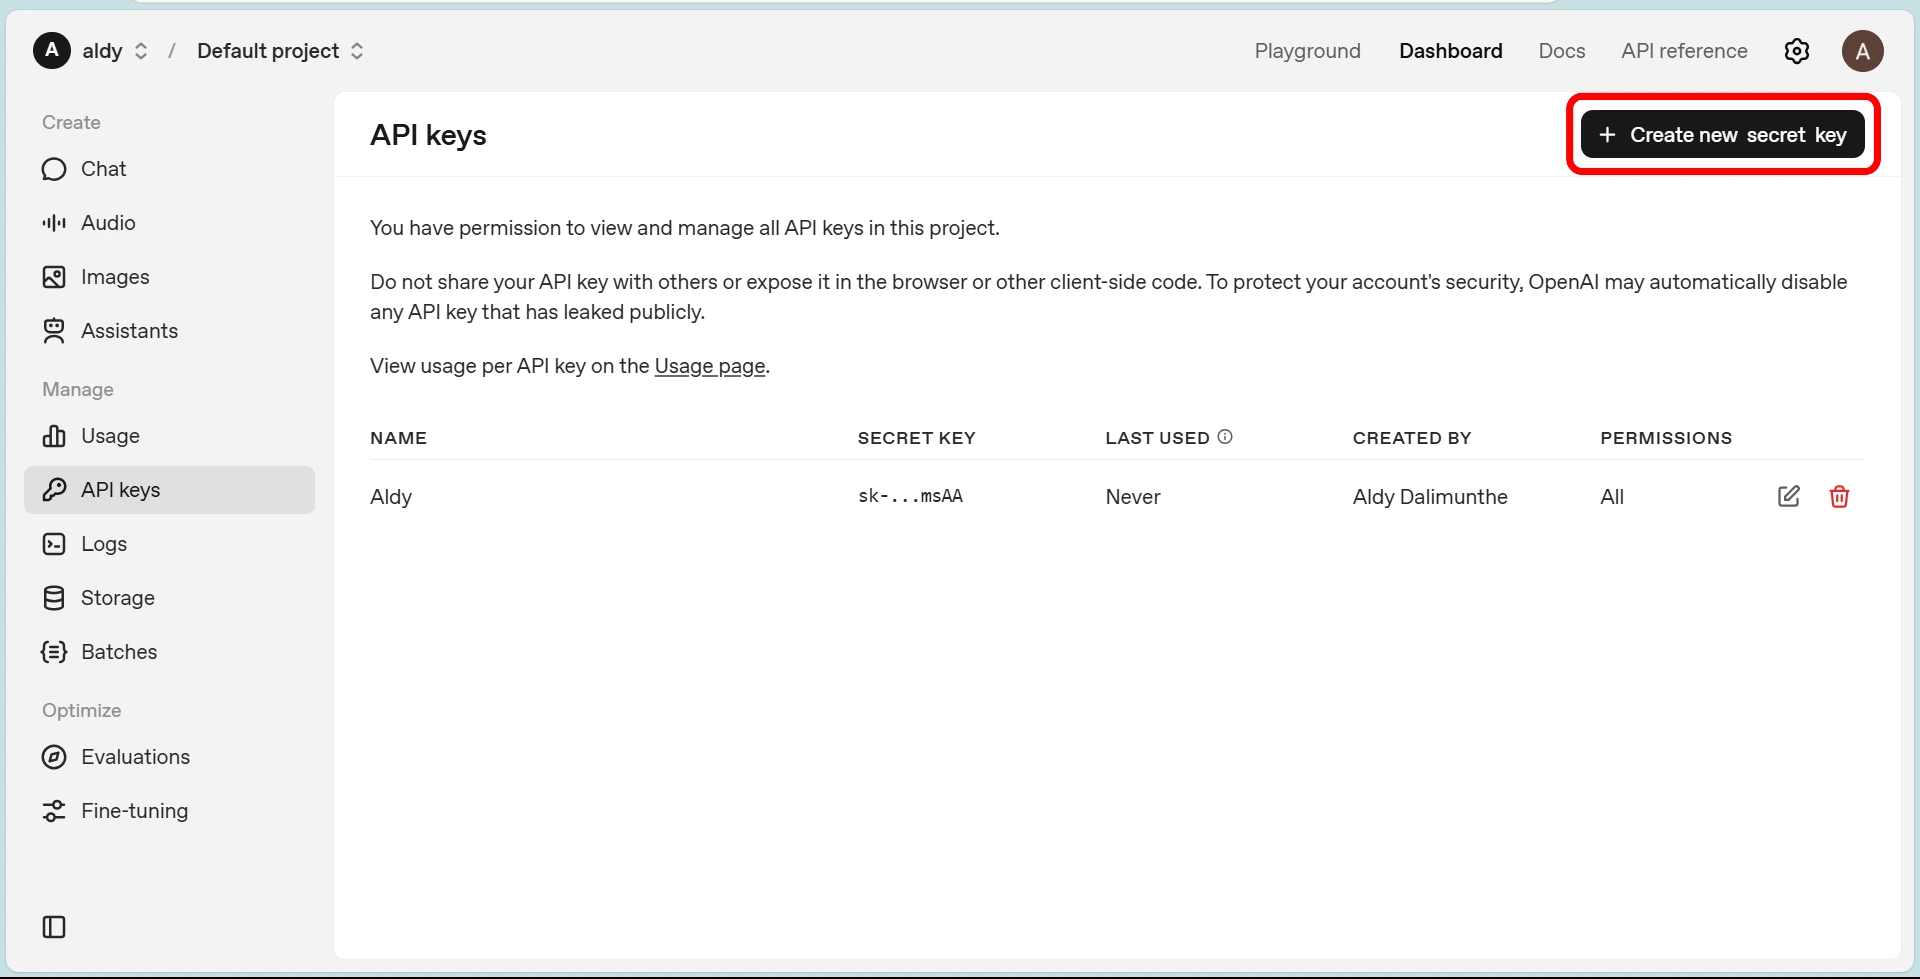The width and height of the screenshot is (1920, 979).
Task: Click the API keys key icon
Action: 54,490
